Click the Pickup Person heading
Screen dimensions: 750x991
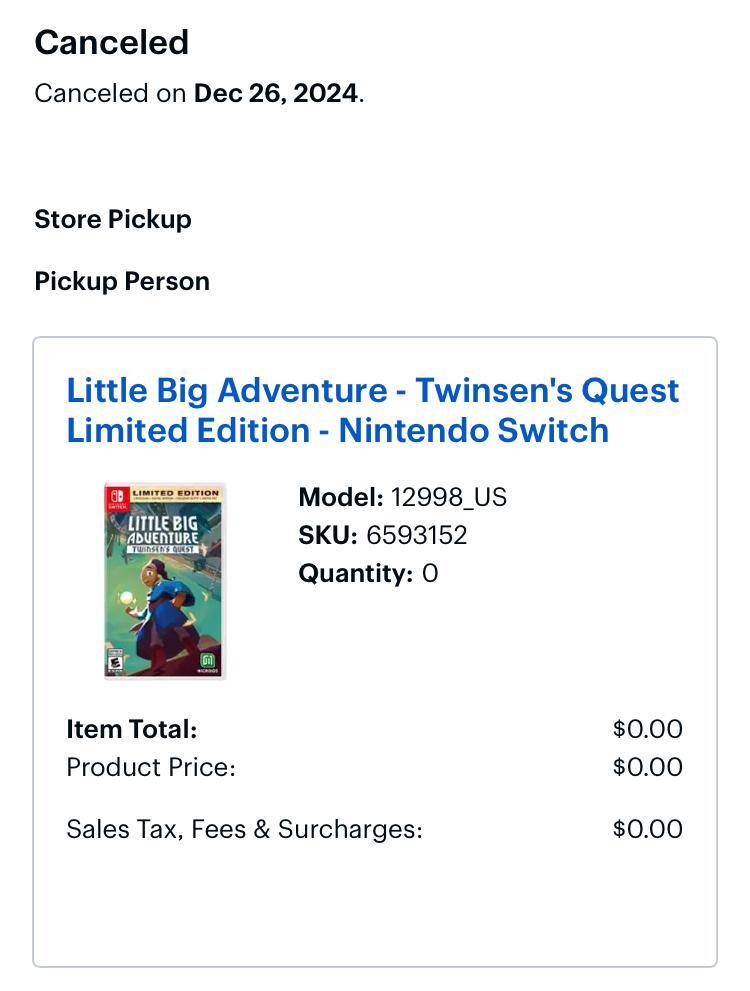[x=122, y=281]
